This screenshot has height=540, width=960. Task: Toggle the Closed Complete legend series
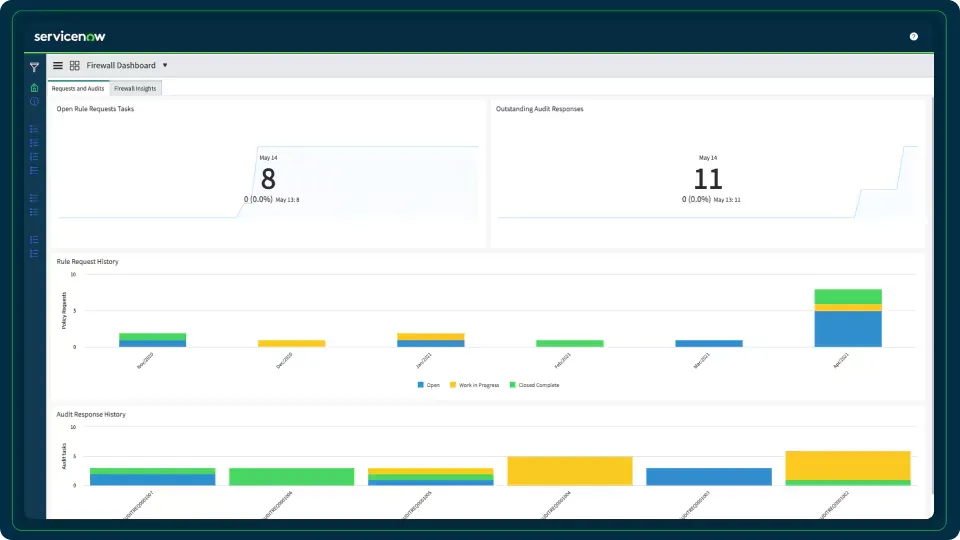534,385
